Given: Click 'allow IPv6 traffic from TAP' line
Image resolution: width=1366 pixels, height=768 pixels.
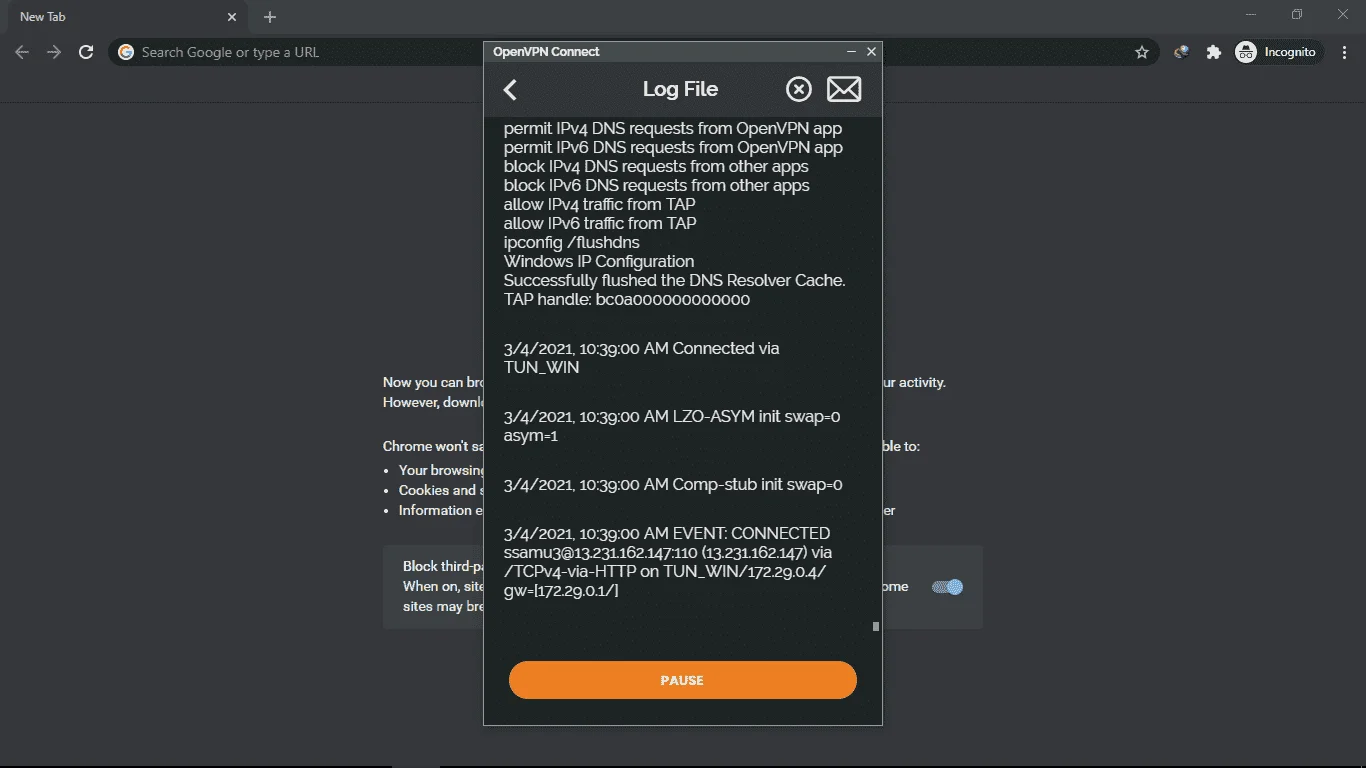Looking at the screenshot, I should tap(600, 223).
